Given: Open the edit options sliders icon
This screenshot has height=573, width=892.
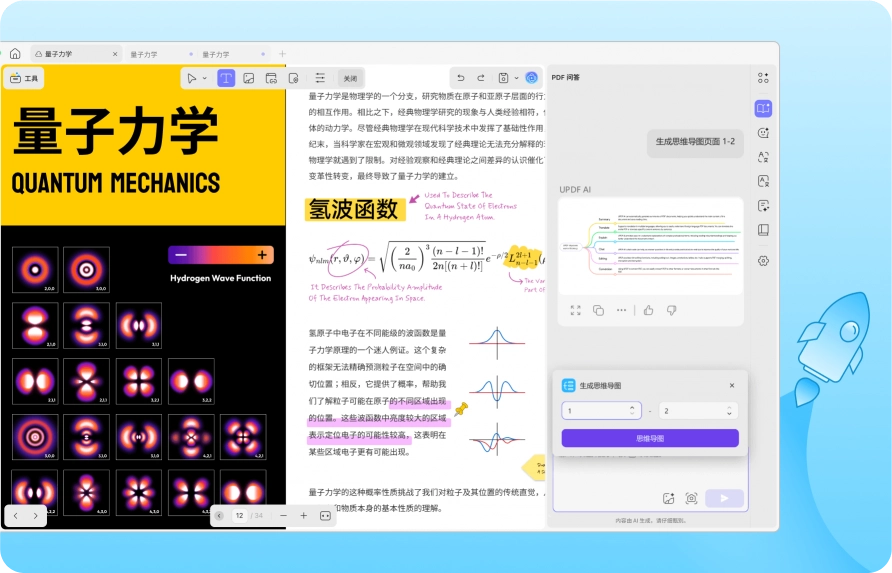Looking at the screenshot, I should click(320, 78).
